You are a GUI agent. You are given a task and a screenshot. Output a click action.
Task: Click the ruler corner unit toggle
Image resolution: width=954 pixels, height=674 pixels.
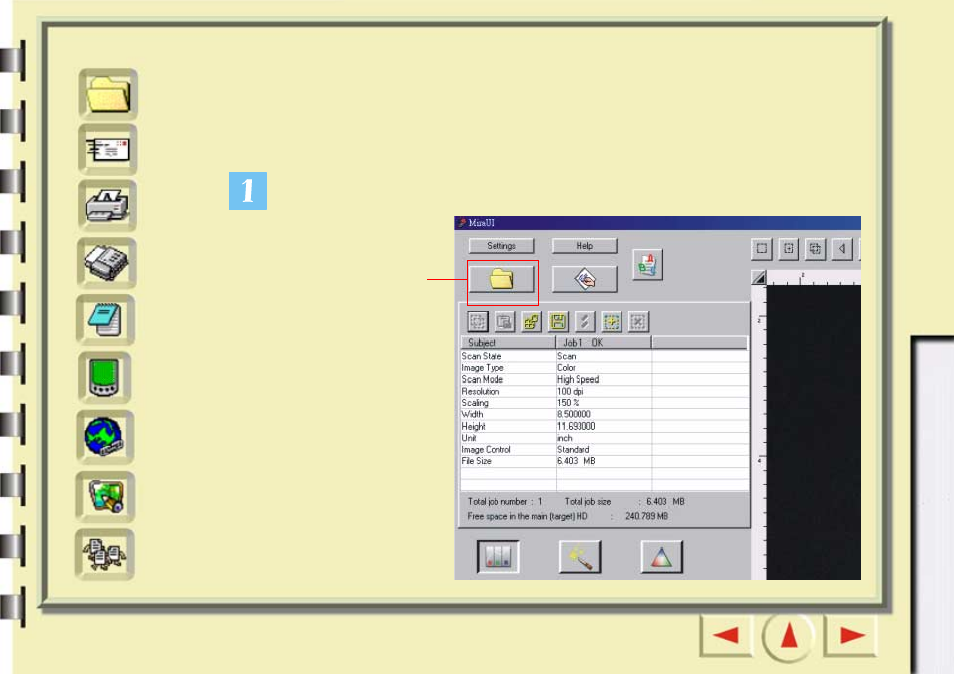coord(759,278)
